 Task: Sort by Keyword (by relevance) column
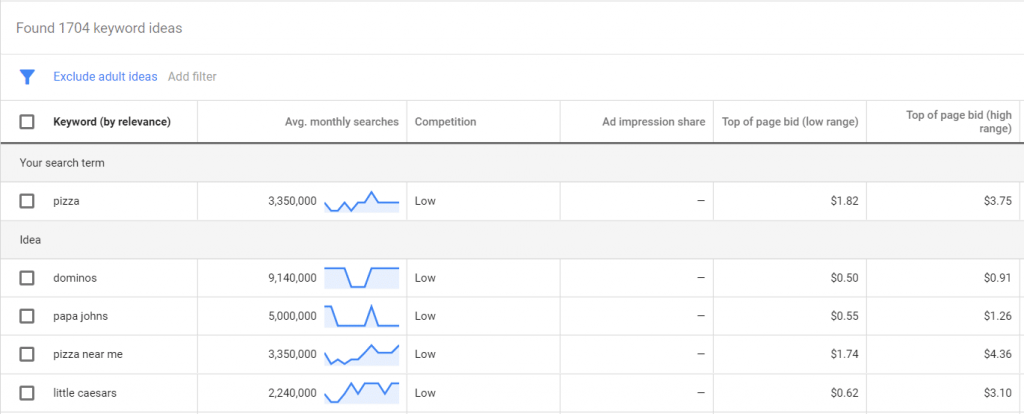point(112,122)
